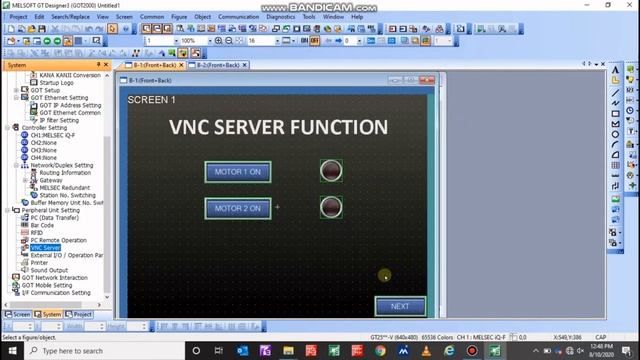Click the Open project folder icon
Viewport: 640px width, 360px height.
pos(31,29)
